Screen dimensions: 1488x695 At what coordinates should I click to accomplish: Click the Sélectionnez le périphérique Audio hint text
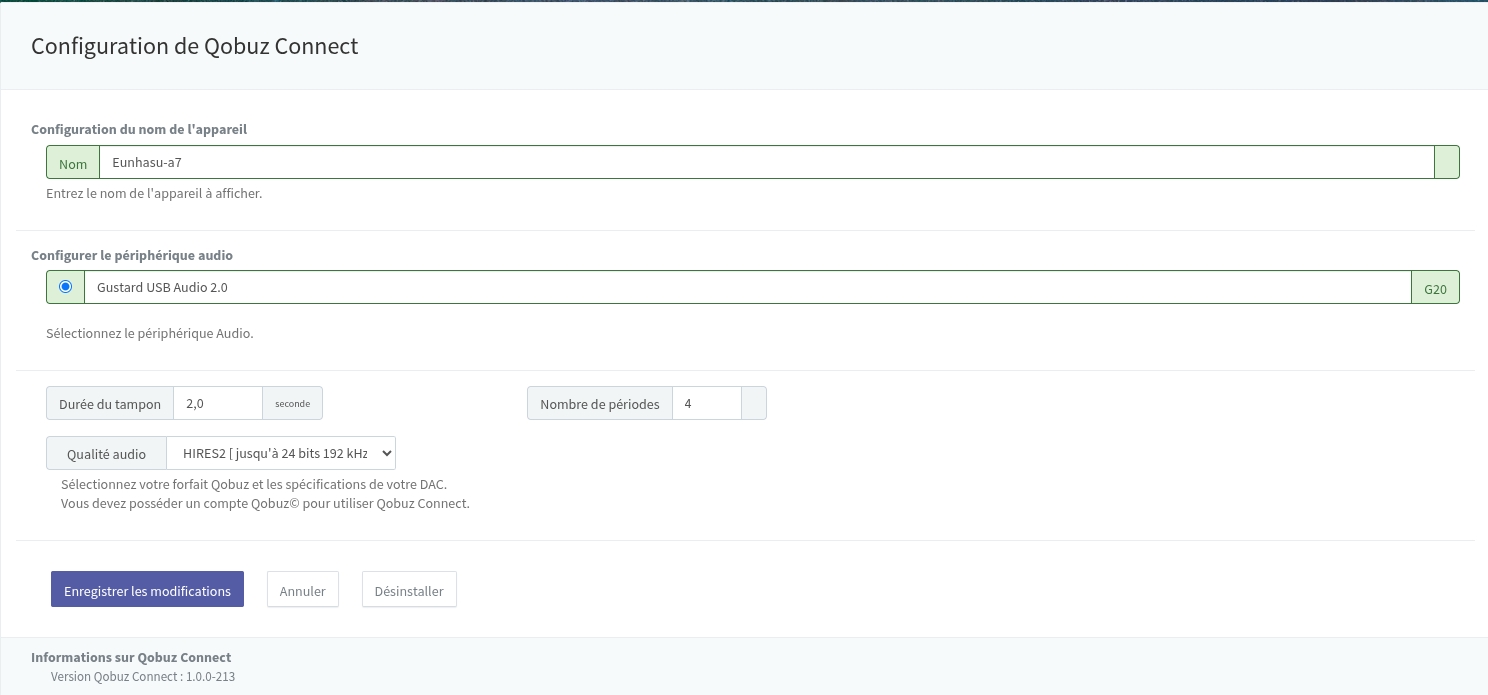point(149,333)
